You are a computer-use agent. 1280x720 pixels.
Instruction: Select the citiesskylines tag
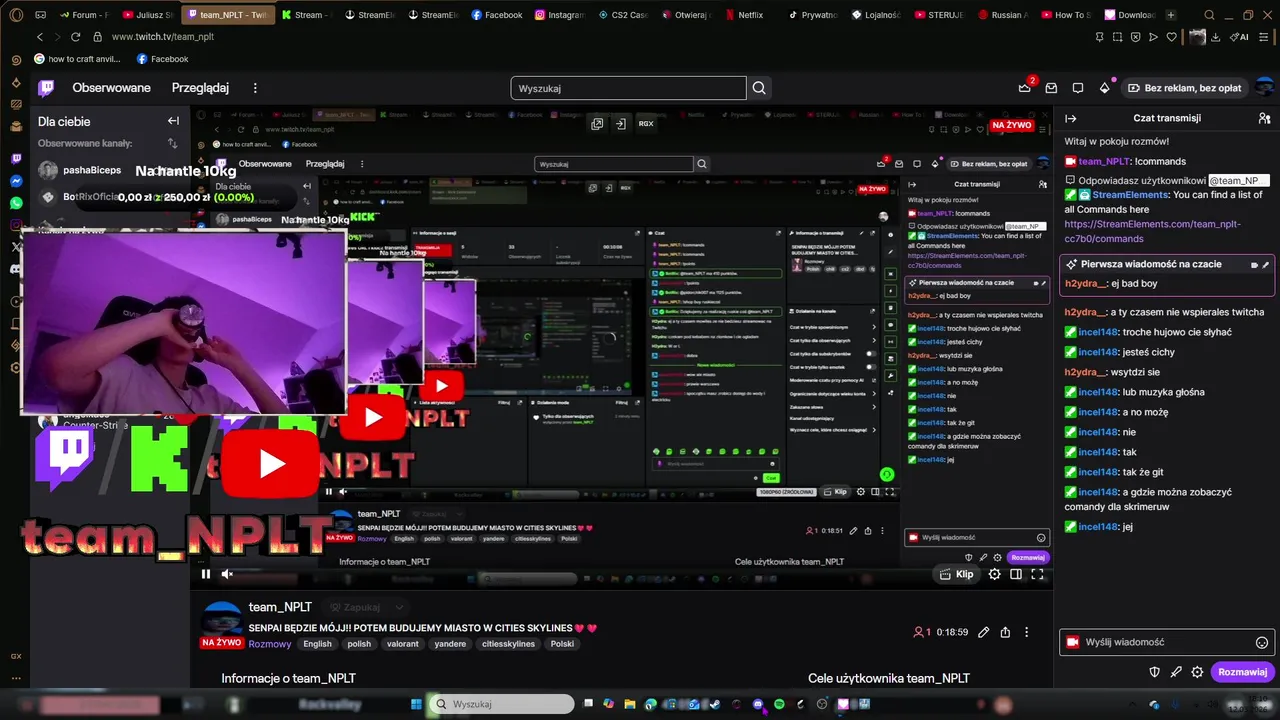pyautogui.click(x=508, y=644)
